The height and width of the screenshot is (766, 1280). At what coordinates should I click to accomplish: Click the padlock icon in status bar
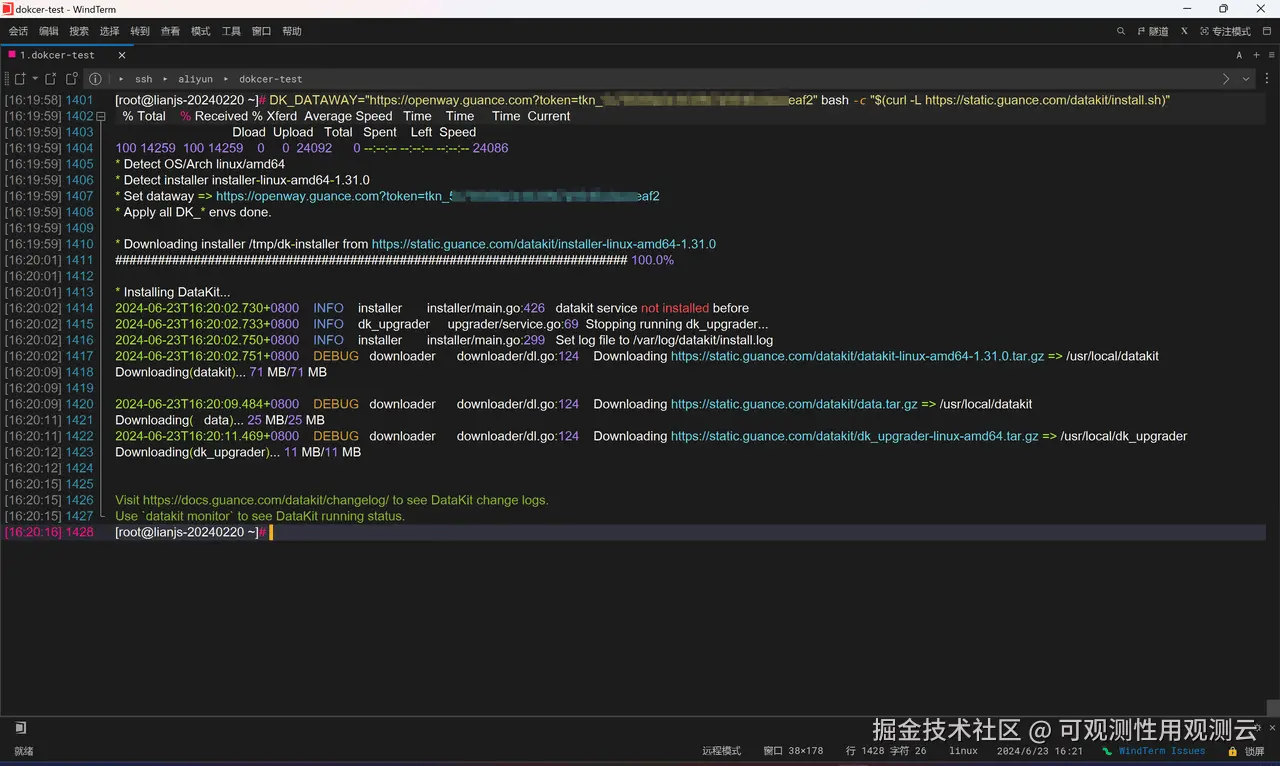click(1234, 751)
